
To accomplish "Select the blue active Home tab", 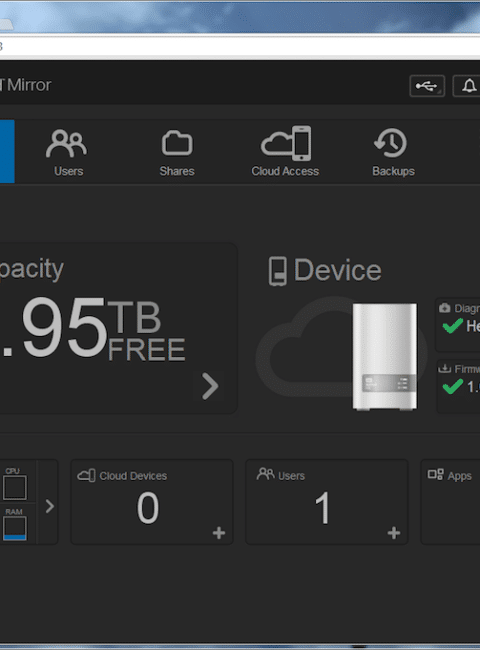I will click(7, 151).
